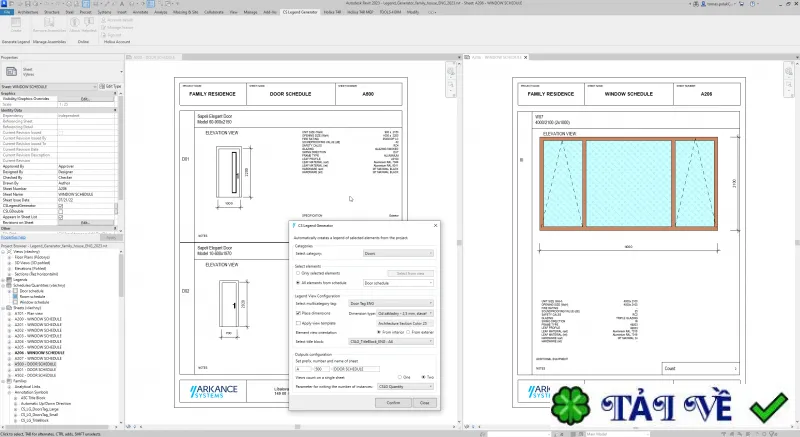This screenshot has height=437, width=800.
Task: Open the Annotate ribbon tab
Action: pos(140,12)
